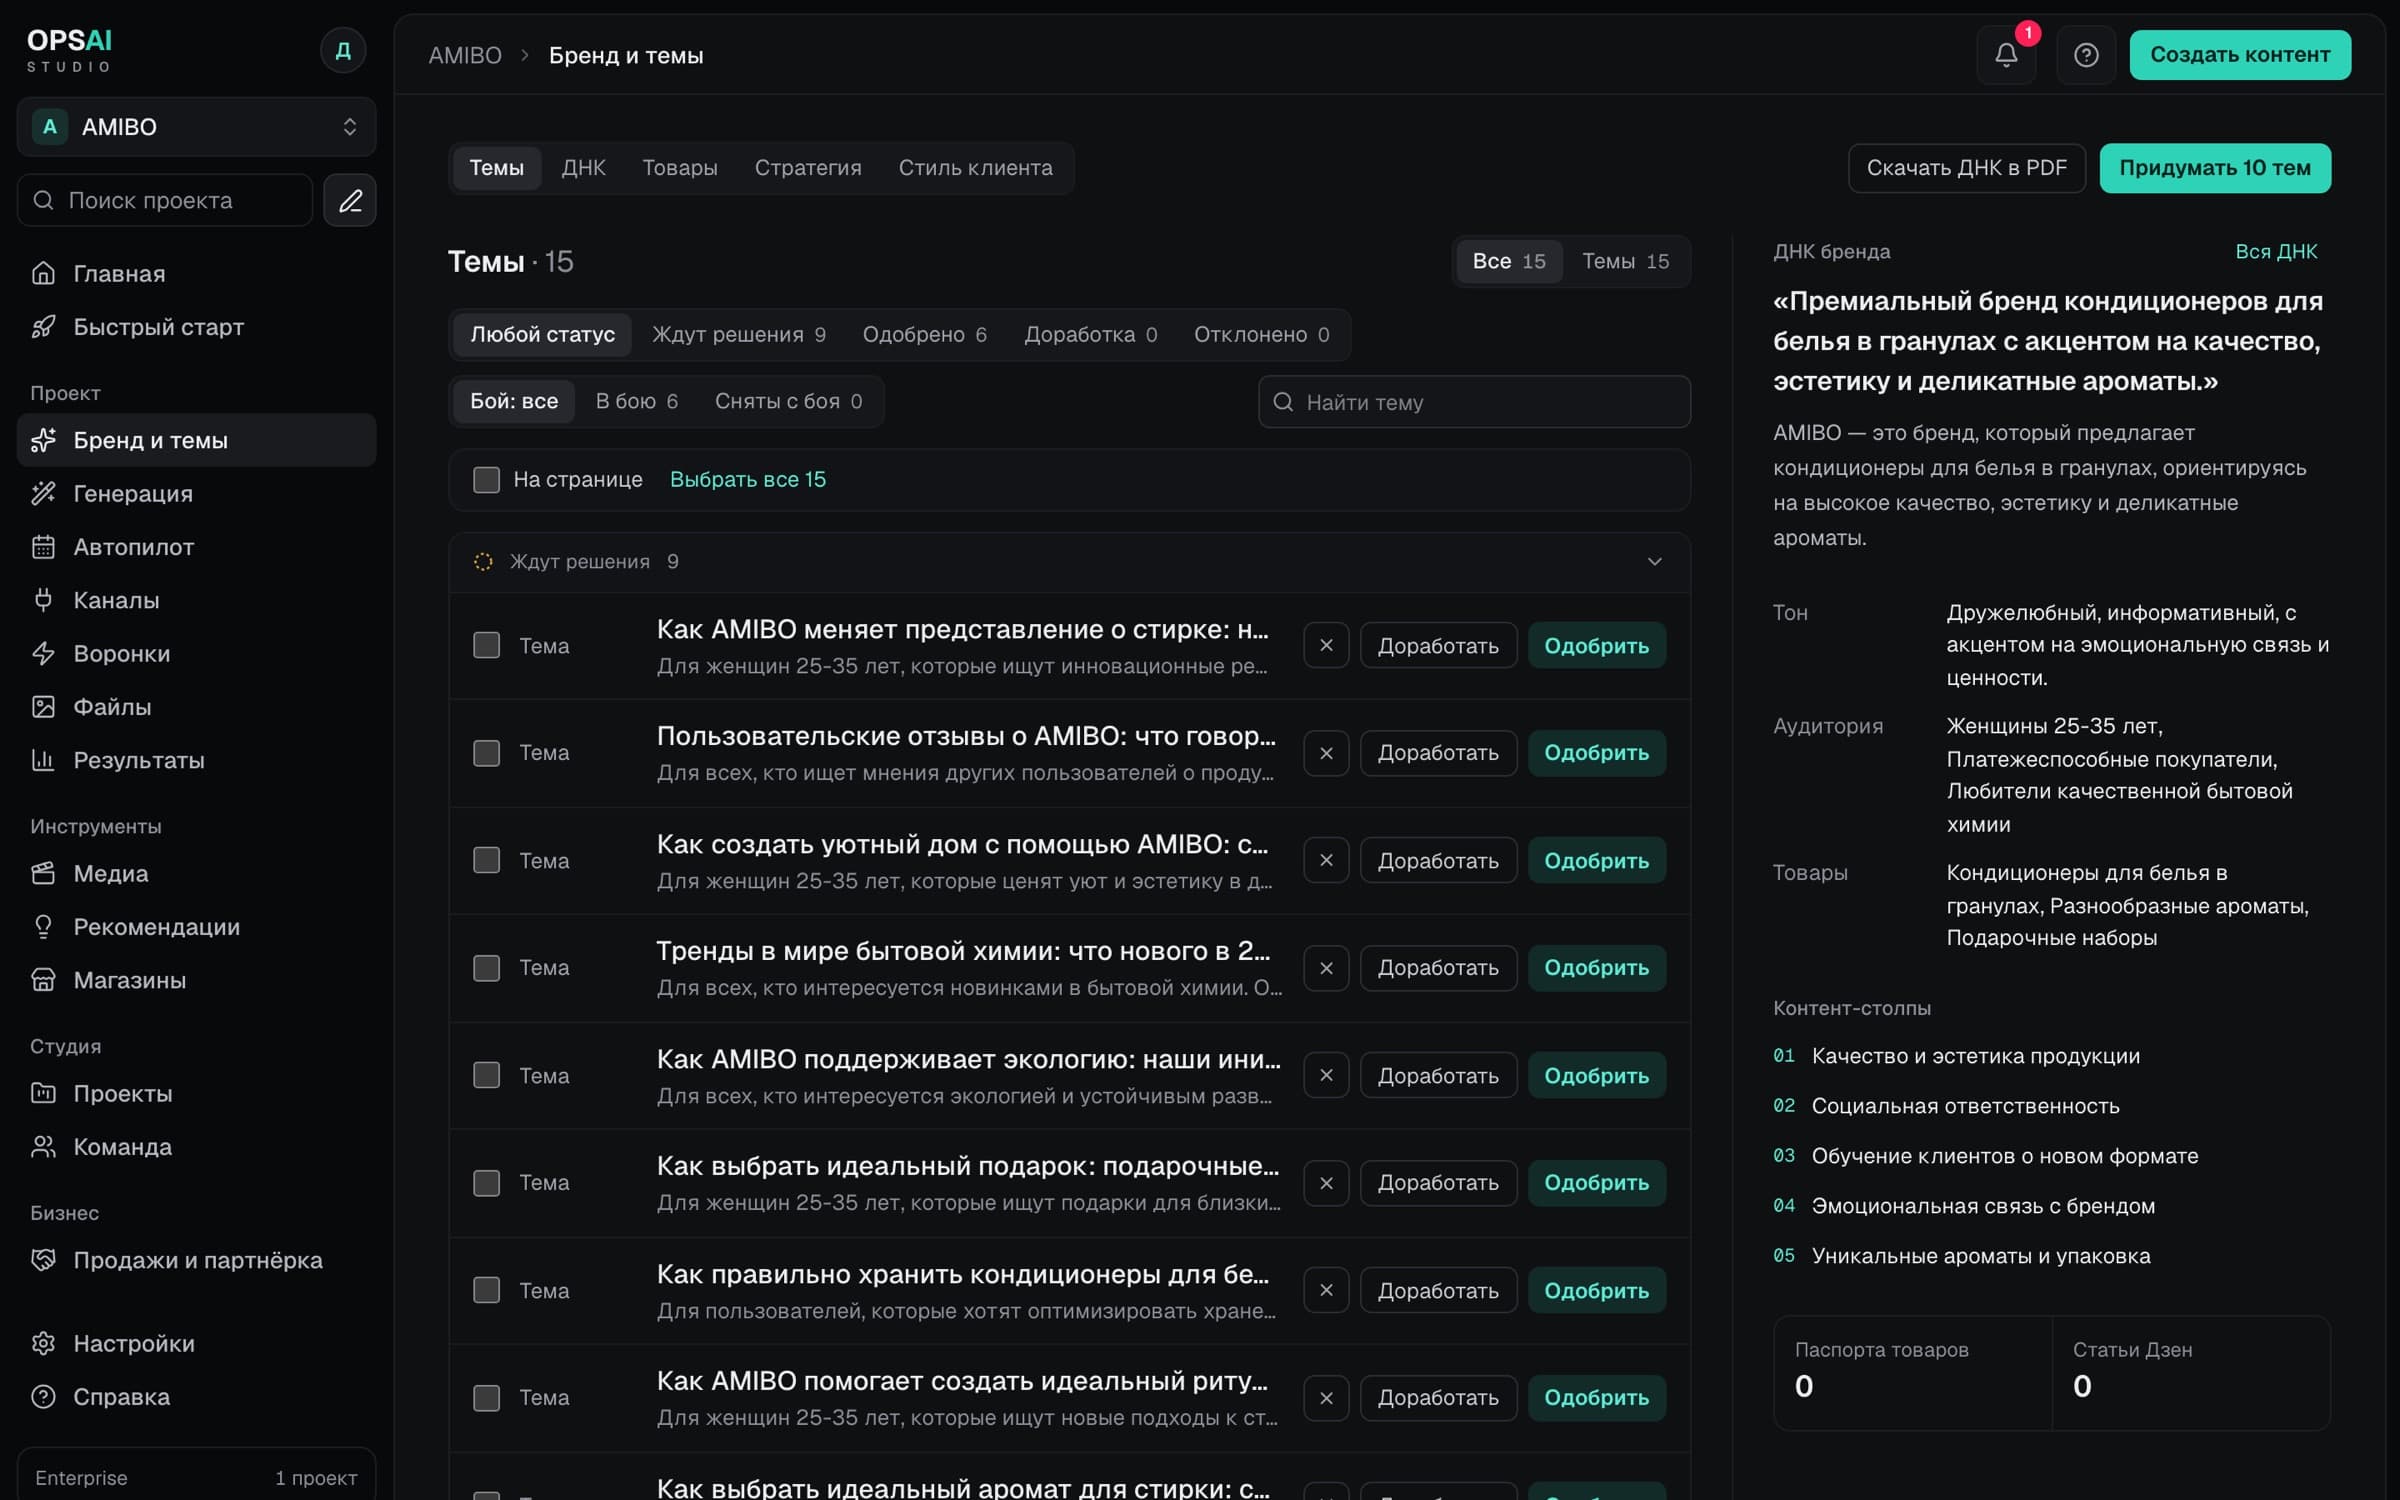Open Рекомендации lightbulb item
Image resolution: width=2400 pixels, height=1500 pixels.
tap(196, 927)
